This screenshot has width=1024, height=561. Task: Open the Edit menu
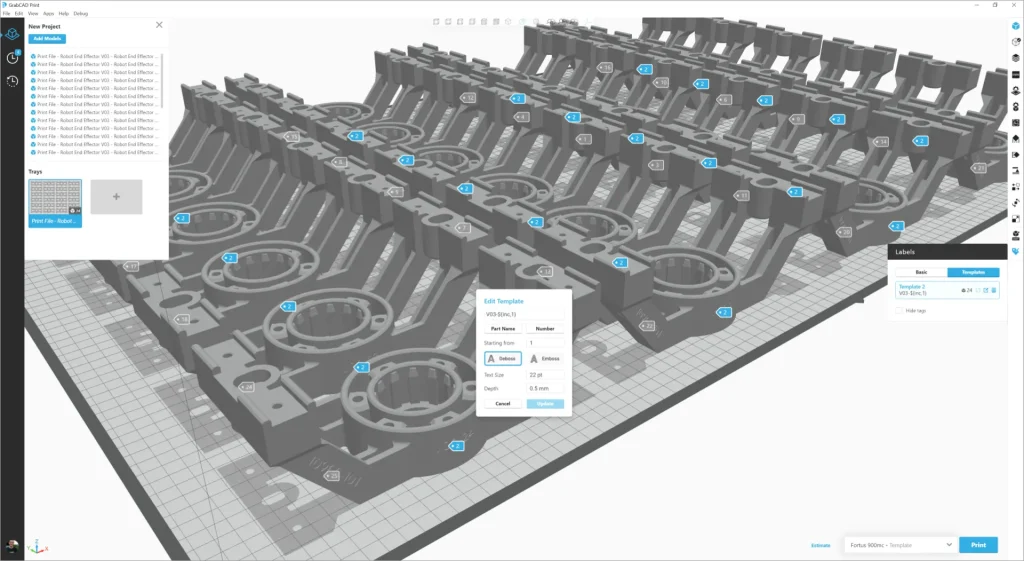pyautogui.click(x=18, y=13)
